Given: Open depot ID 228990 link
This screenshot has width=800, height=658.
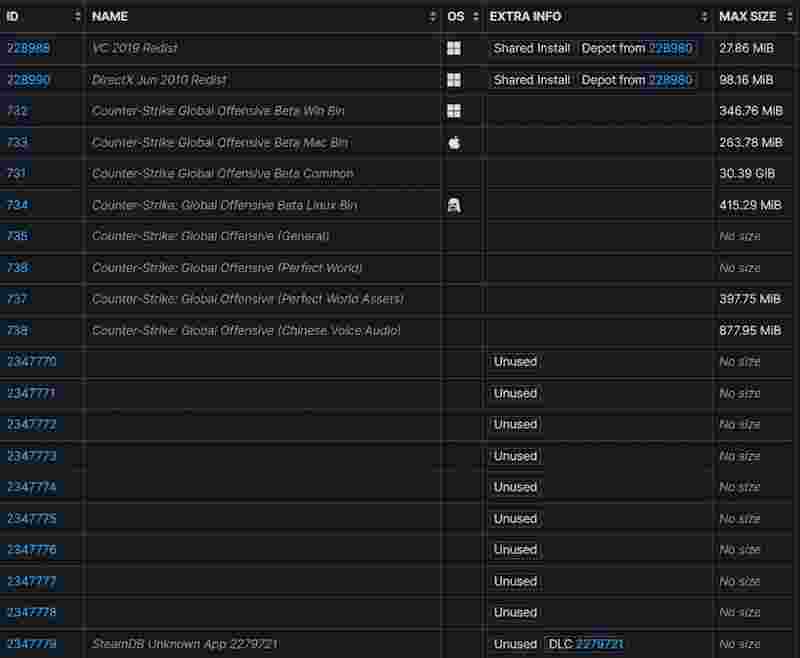Looking at the screenshot, I should 29,80.
